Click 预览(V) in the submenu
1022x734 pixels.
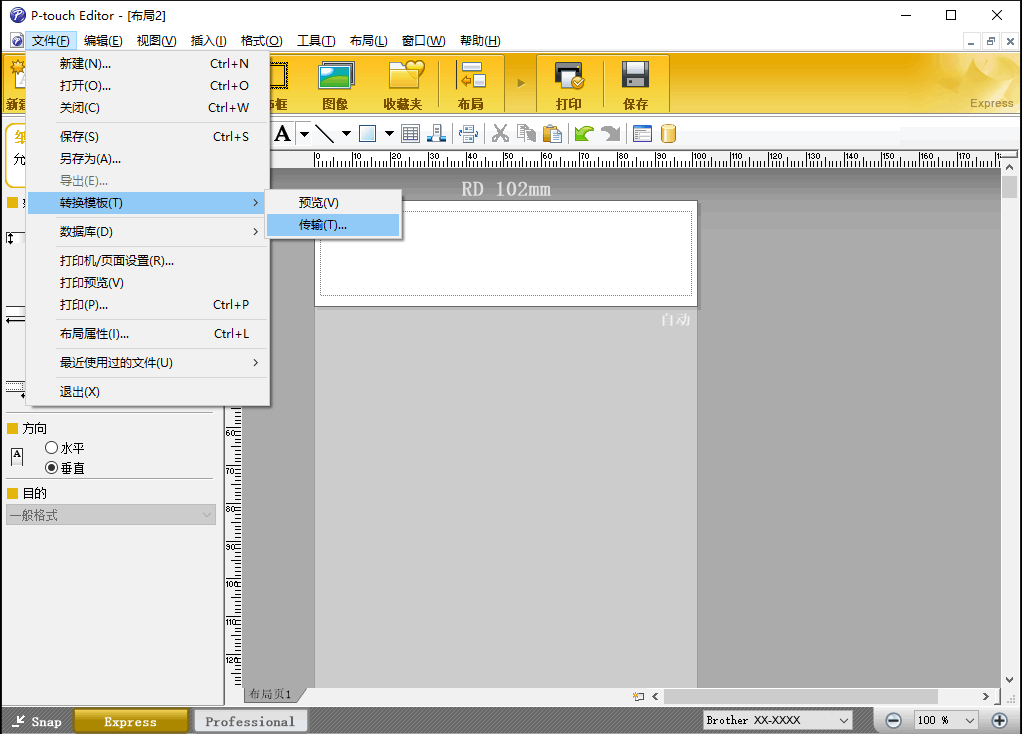333,203
